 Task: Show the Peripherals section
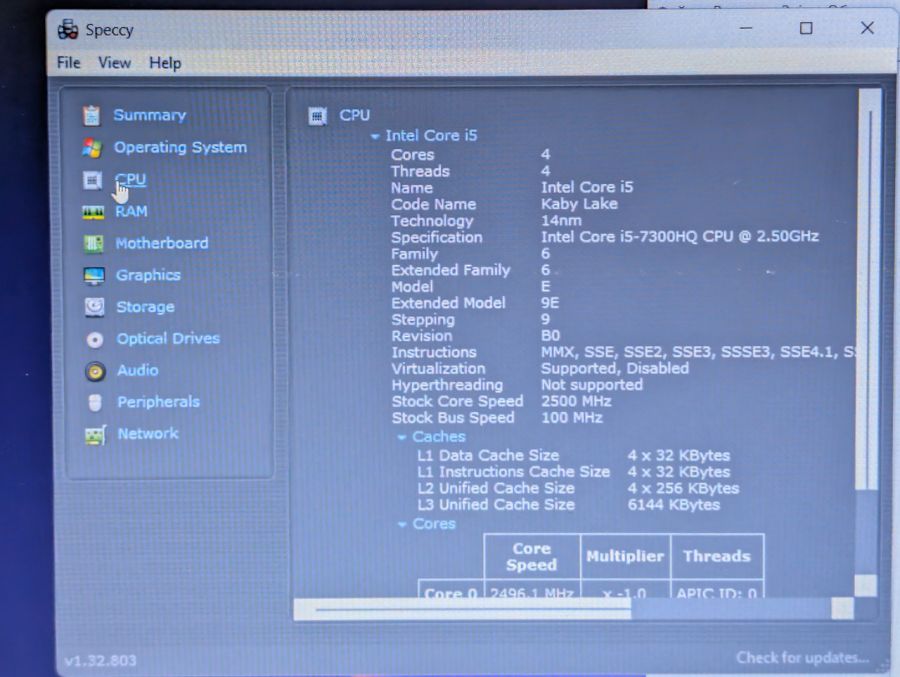158,402
